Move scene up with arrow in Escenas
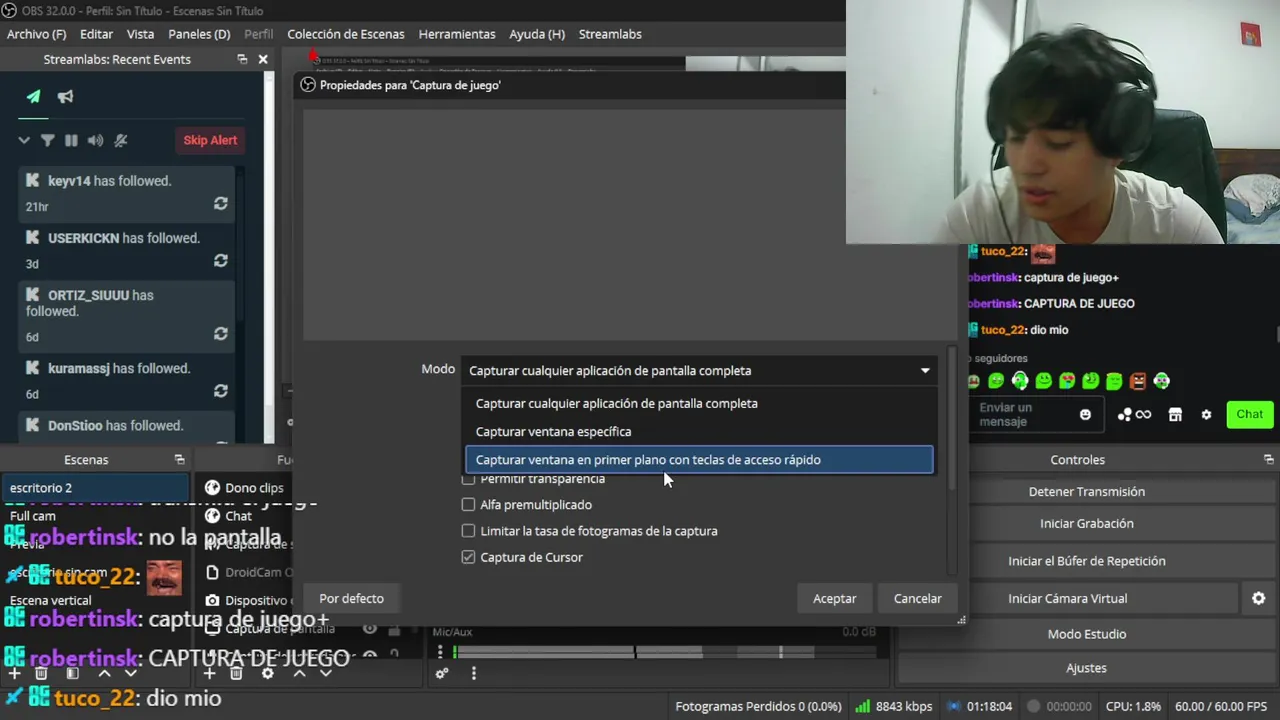The image size is (1280, 720). click(103, 673)
